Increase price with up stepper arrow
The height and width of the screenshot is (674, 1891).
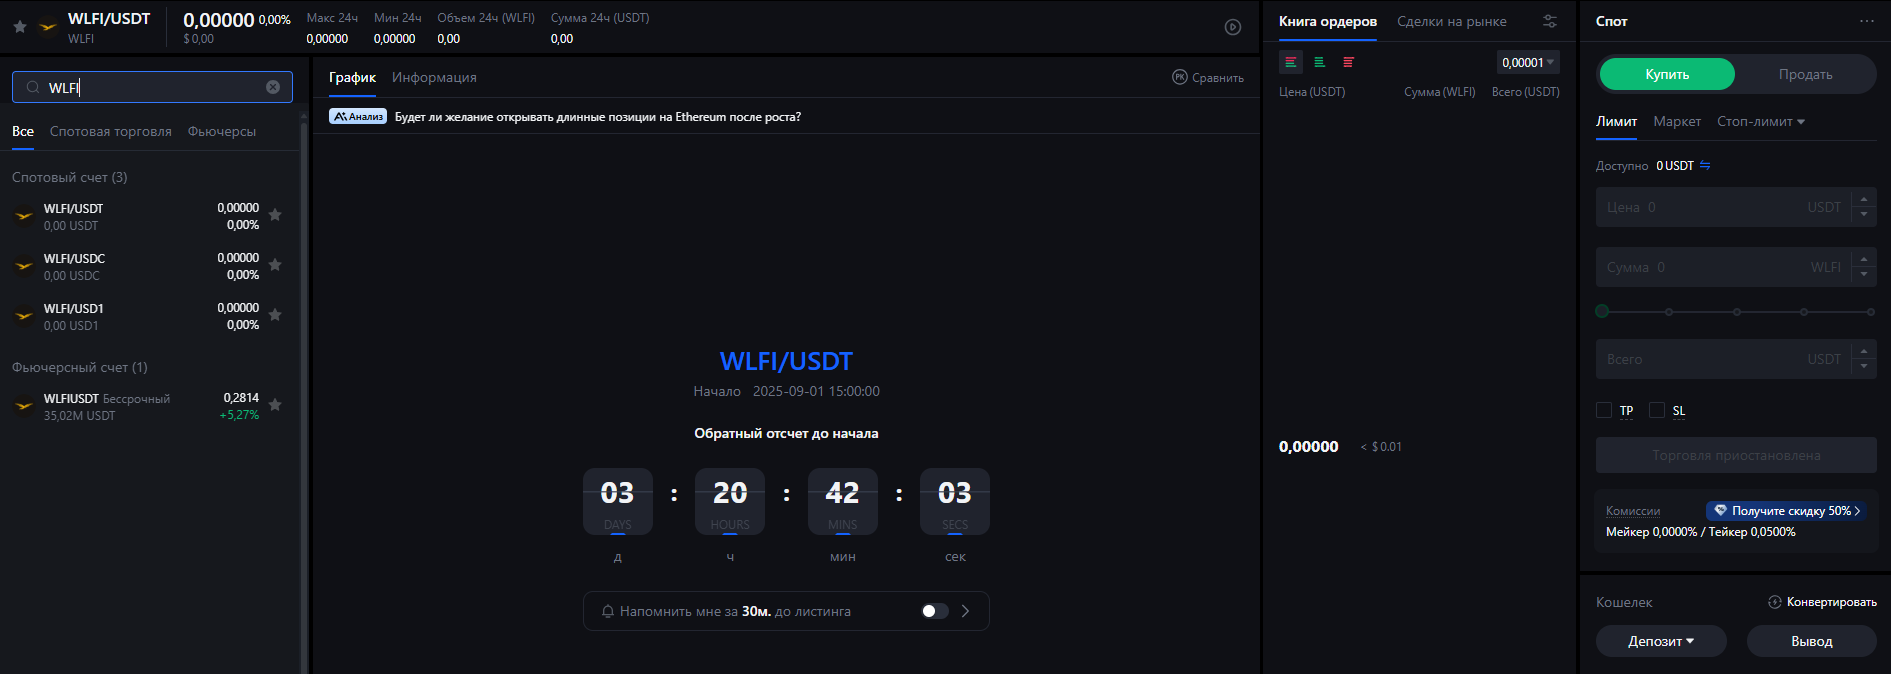click(1864, 199)
